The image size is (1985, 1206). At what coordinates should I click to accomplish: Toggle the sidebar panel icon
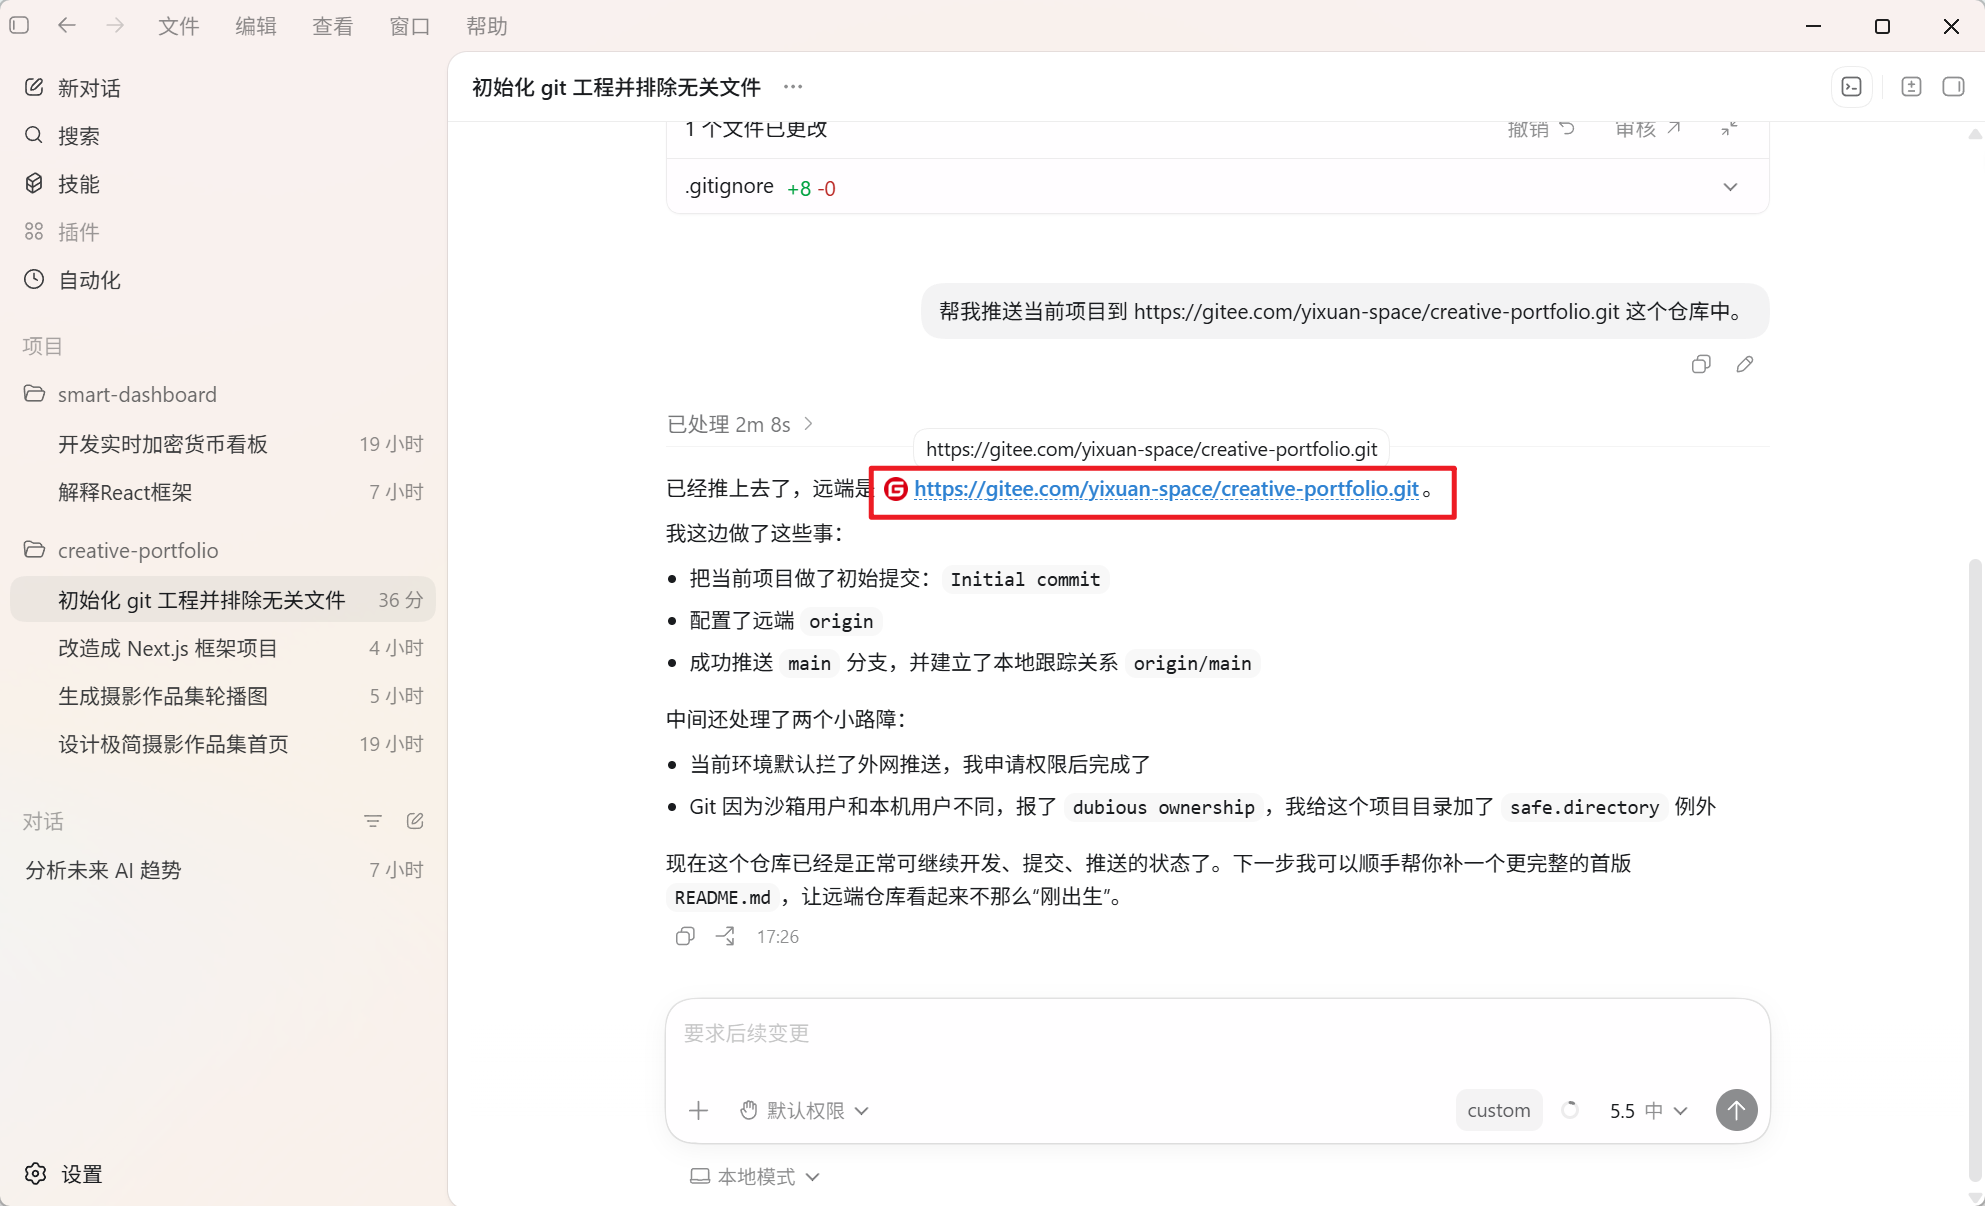click(19, 25)
